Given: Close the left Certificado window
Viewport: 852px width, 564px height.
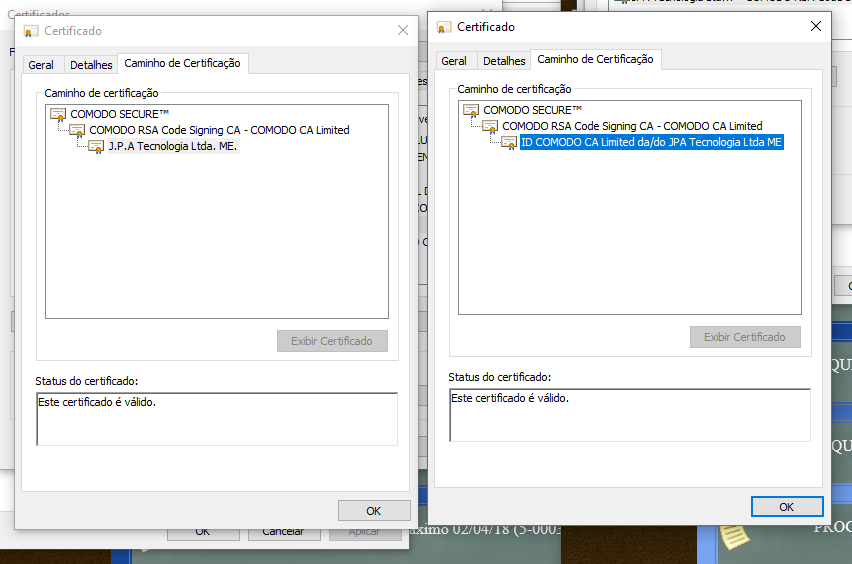Looking at the screenshot, I should (403, 30).
